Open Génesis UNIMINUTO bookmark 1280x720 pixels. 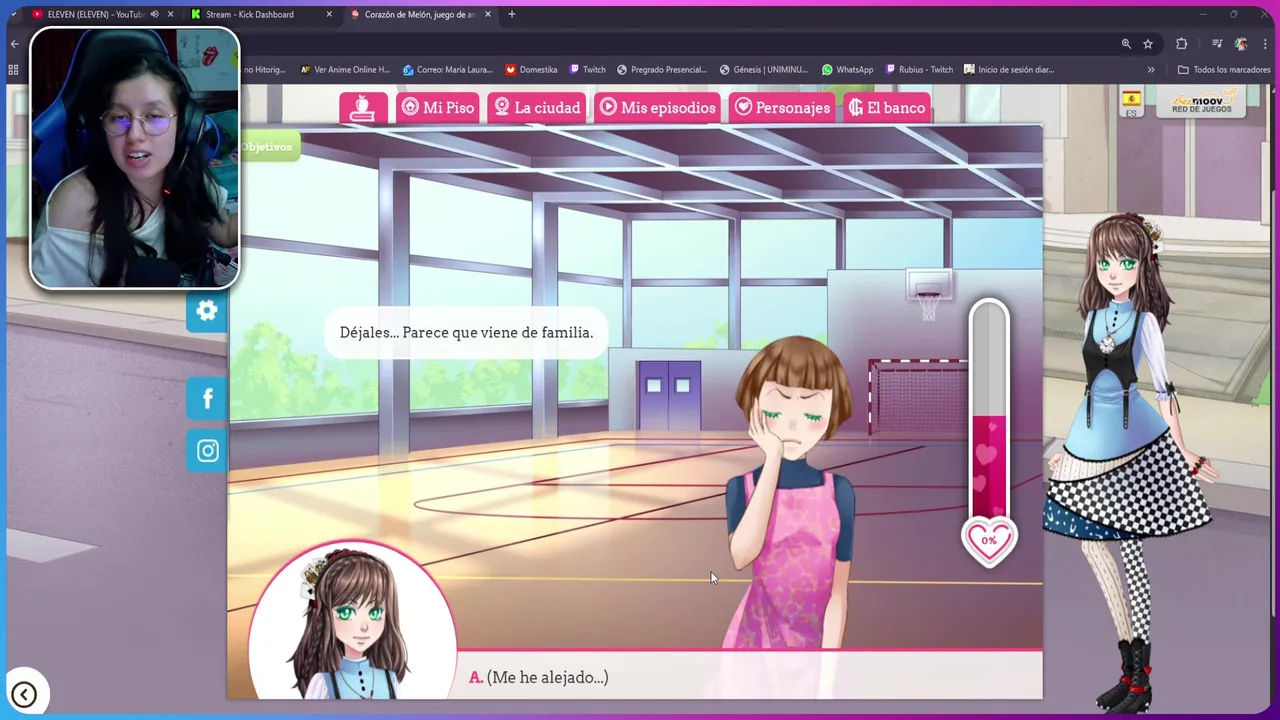pyautogui.click(x=763, y=69)
